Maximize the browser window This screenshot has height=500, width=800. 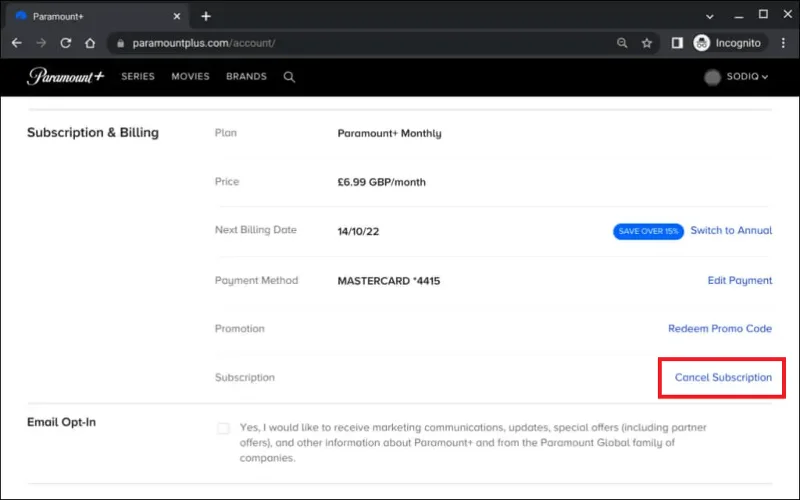coord(763,14)
